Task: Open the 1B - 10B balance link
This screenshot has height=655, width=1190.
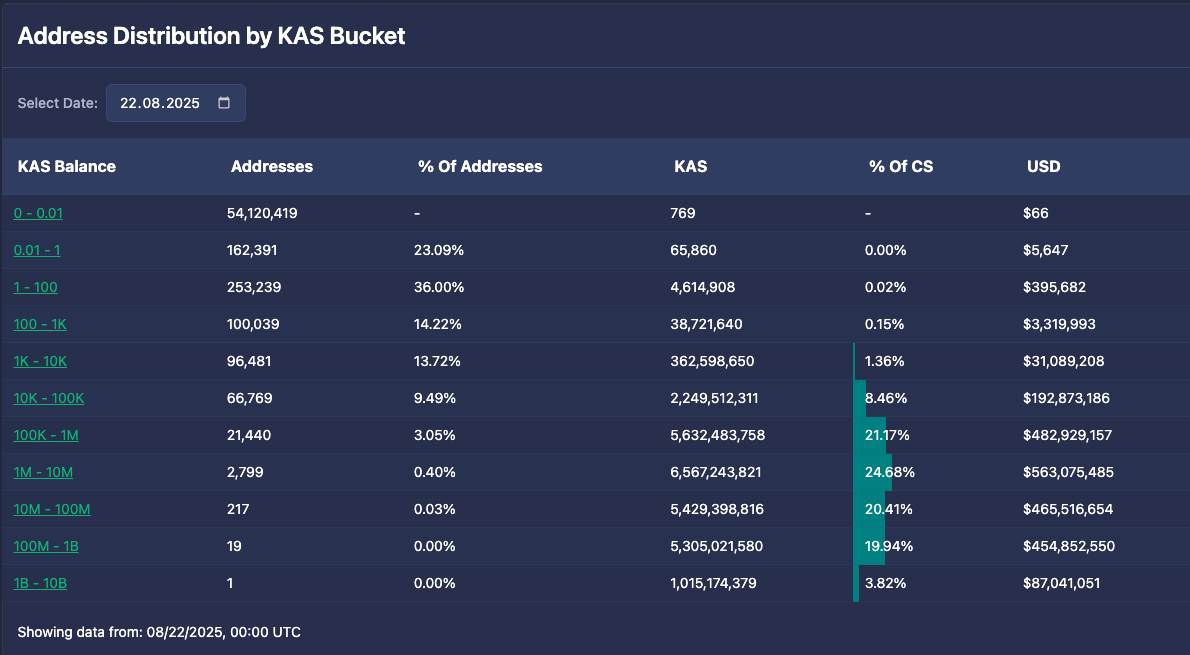Action: tap(40, 583)
